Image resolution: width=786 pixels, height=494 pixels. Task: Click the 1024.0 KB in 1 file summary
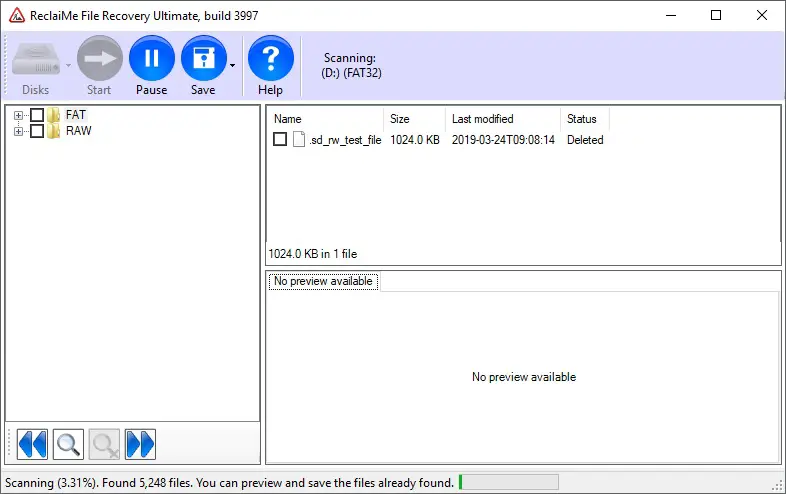click(313, 254)
